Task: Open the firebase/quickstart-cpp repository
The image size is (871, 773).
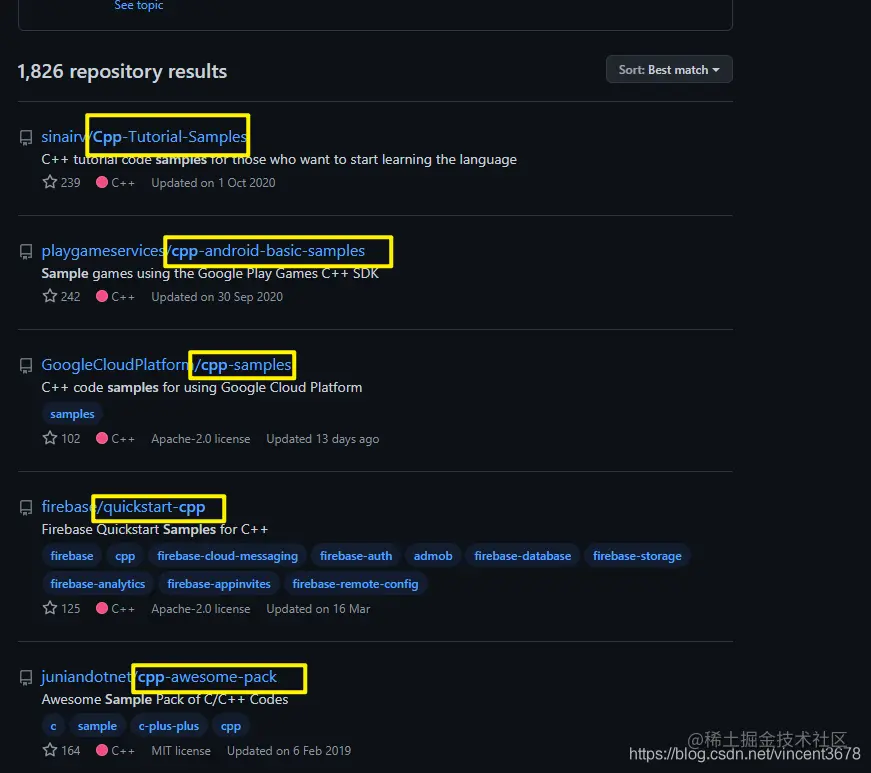Action: coord(123,507)
